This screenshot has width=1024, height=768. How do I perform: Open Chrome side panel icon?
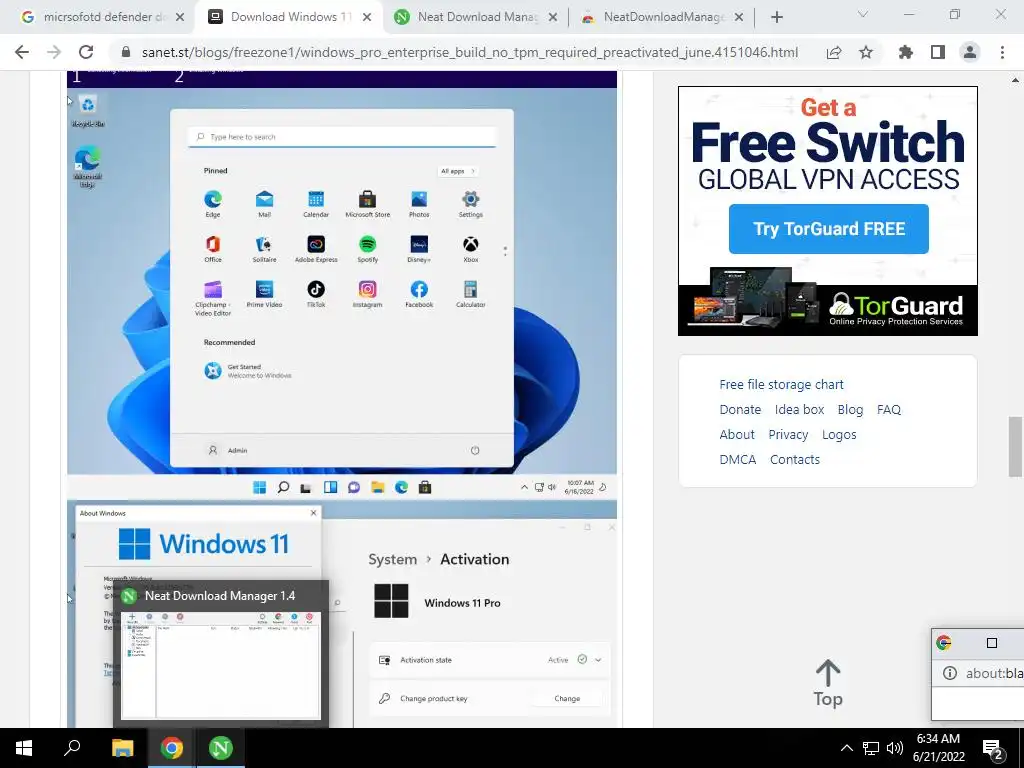click(938, 52)
